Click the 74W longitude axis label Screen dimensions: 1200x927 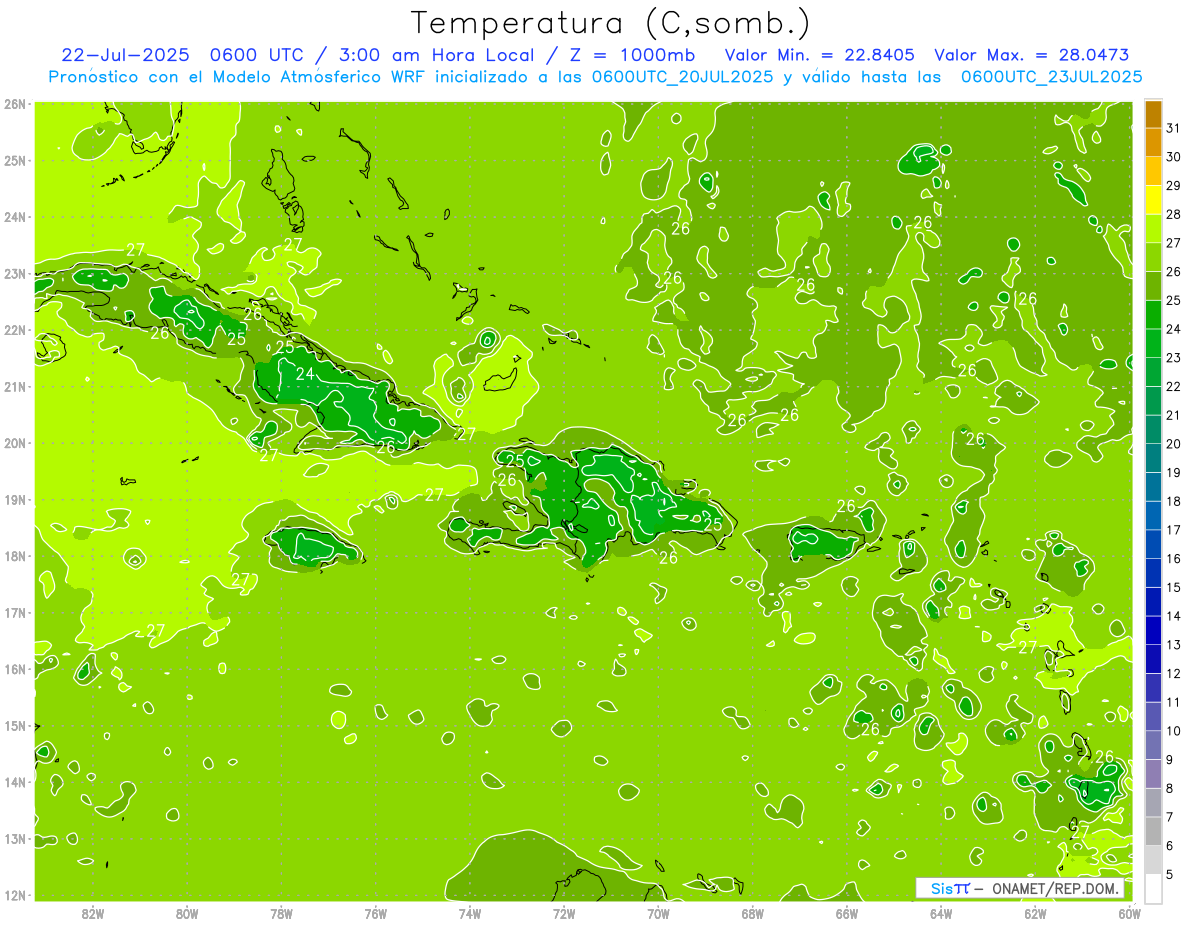point(469,913)
